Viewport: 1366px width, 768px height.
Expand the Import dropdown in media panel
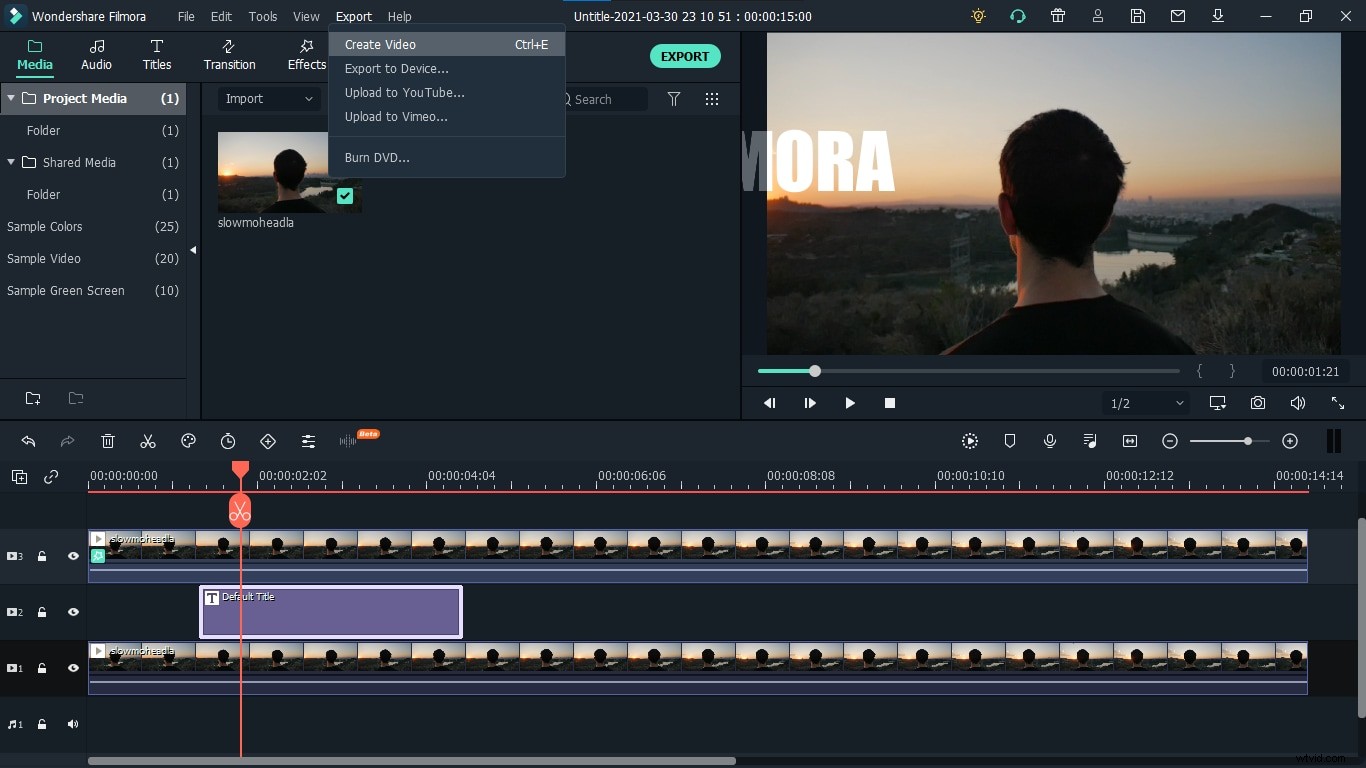(x=270, y=99)
